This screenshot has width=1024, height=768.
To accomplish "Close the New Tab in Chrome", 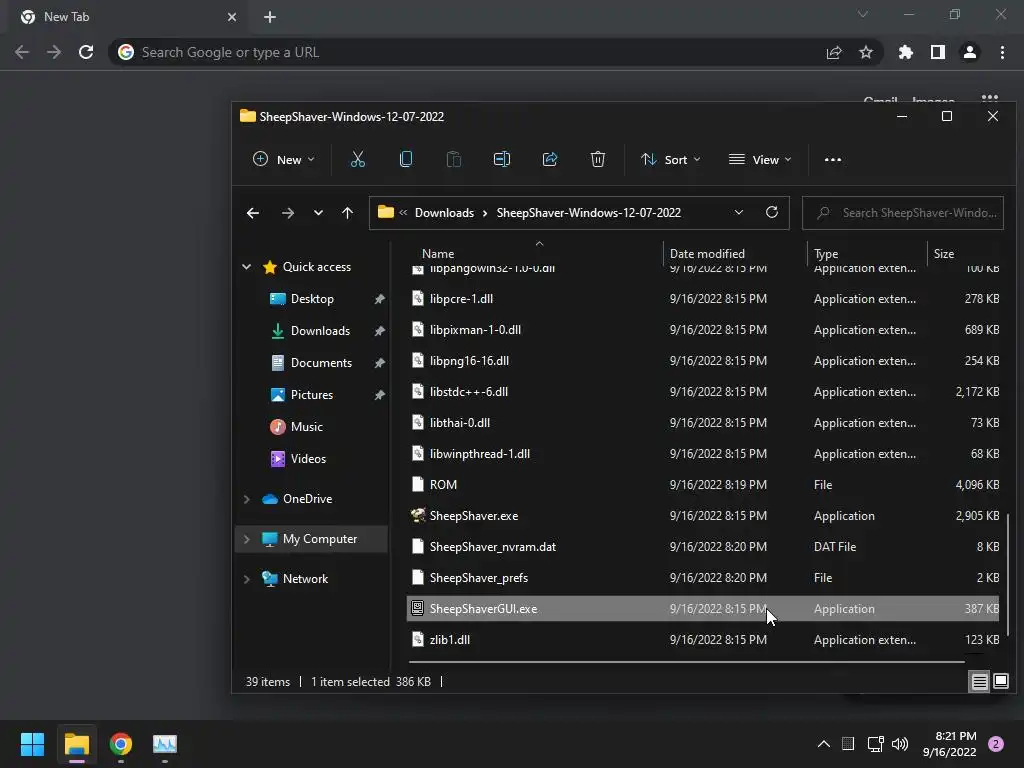I will point(232,17).
